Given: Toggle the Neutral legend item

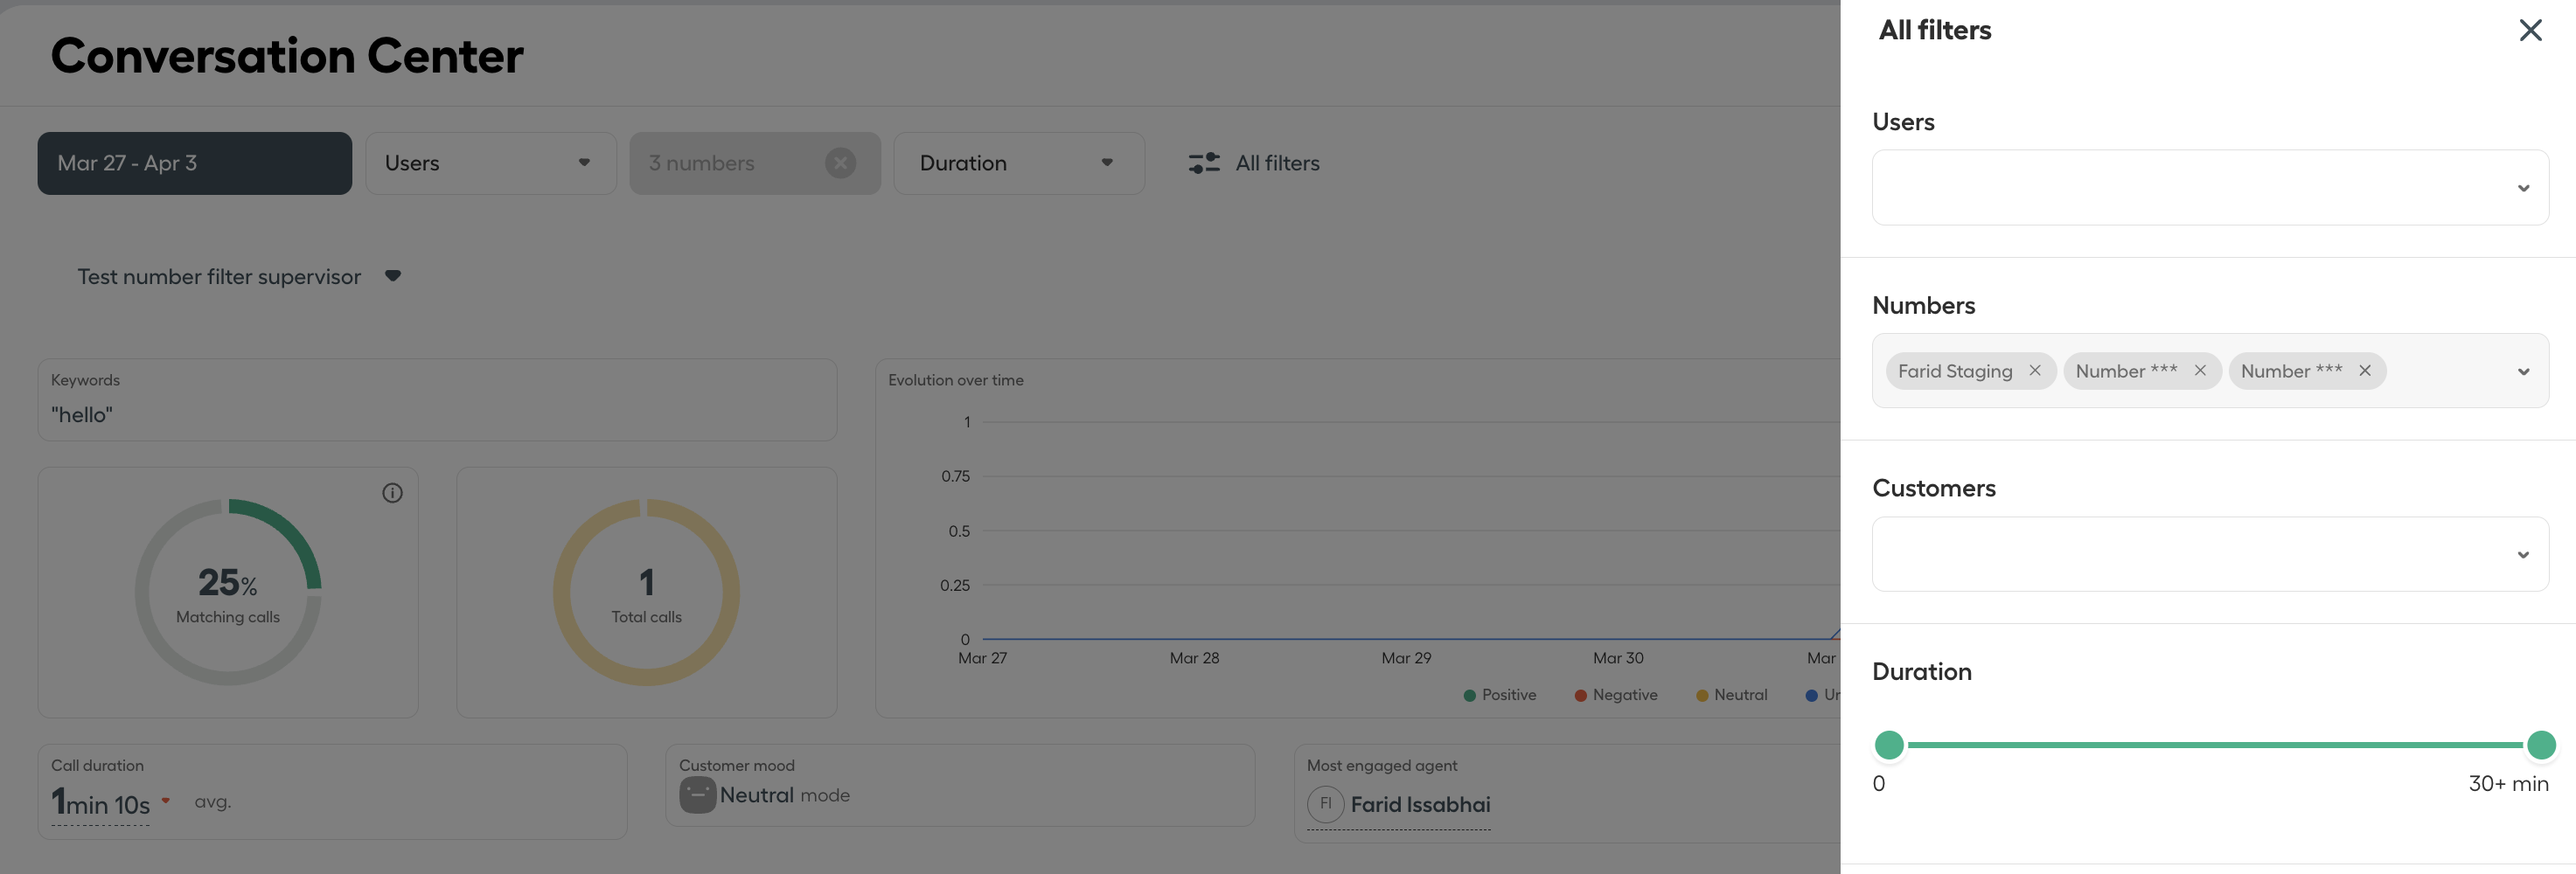Looking at the screenshot, I should 1731,695.
